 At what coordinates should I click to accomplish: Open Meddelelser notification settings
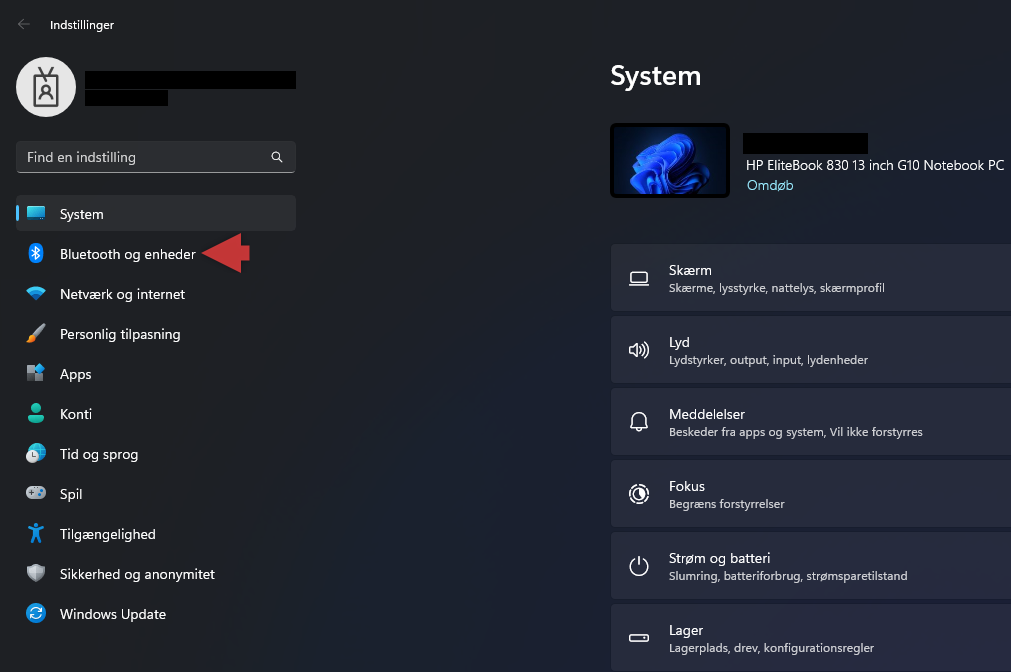pos(810,422)
